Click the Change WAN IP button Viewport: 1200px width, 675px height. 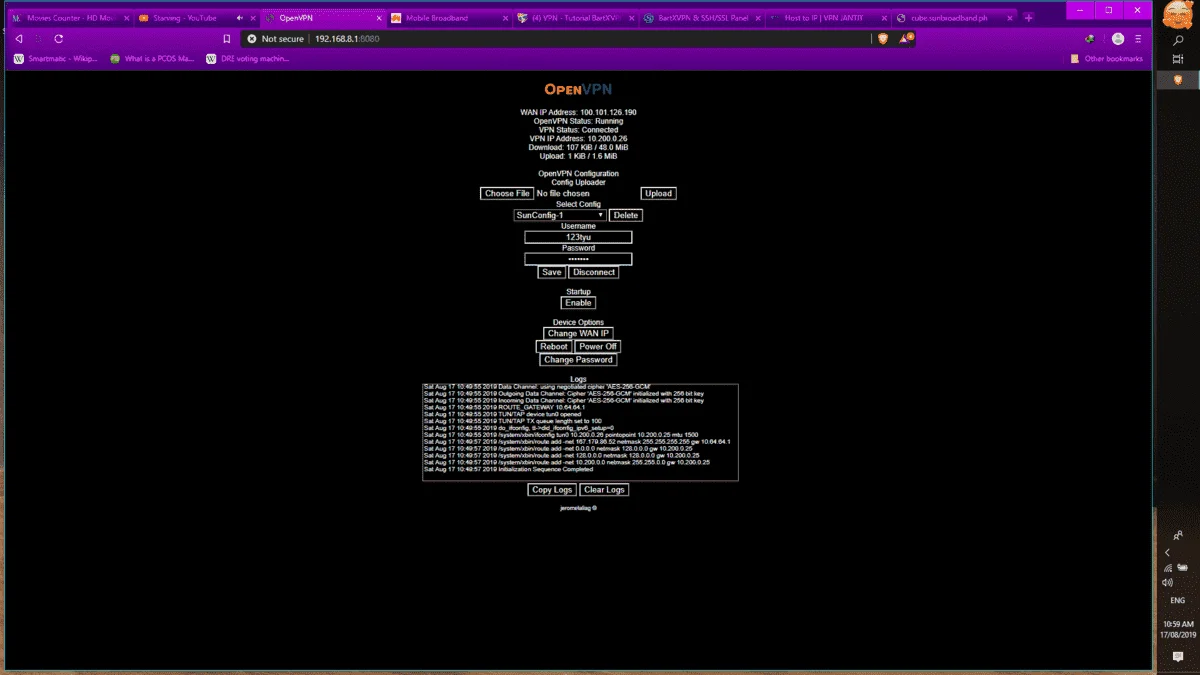[579, 333]
